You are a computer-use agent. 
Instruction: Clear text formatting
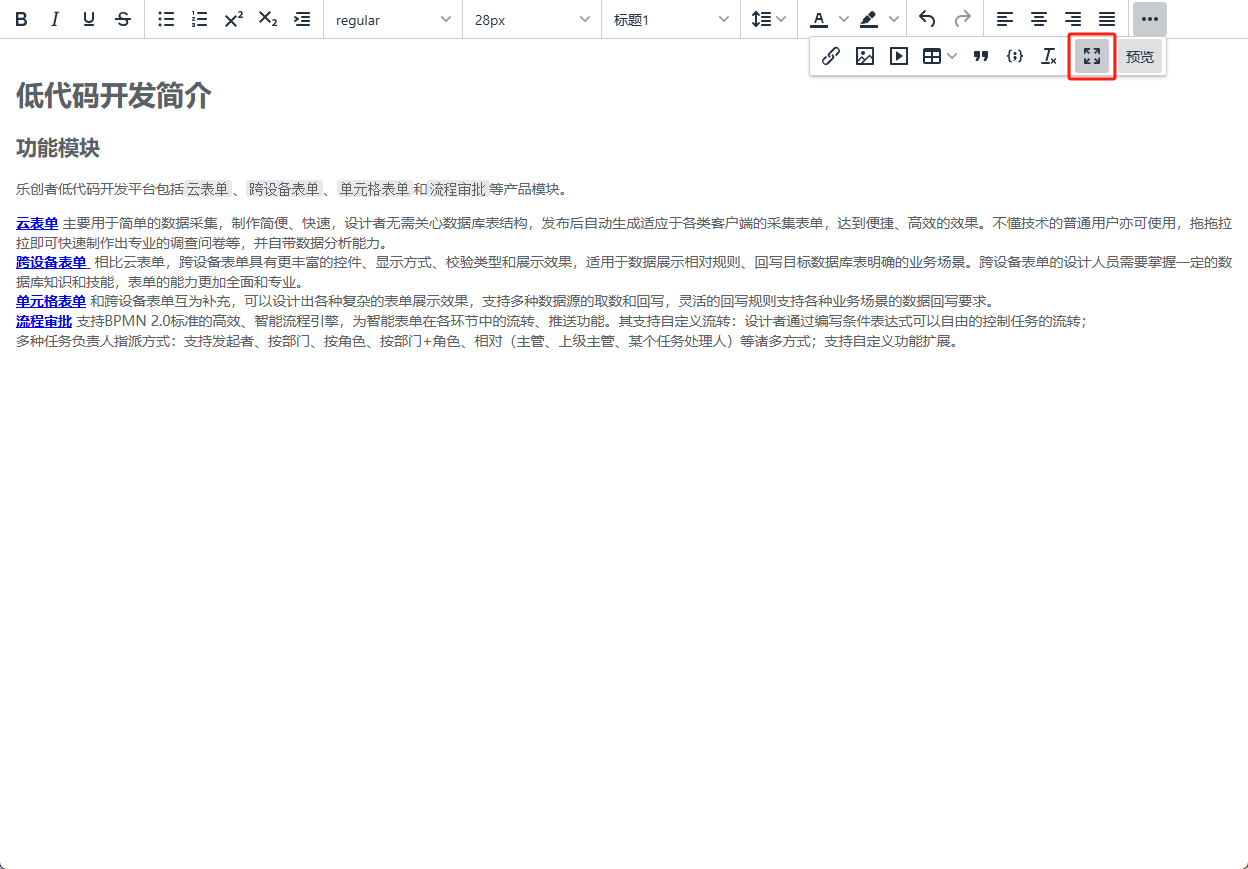1048,57
